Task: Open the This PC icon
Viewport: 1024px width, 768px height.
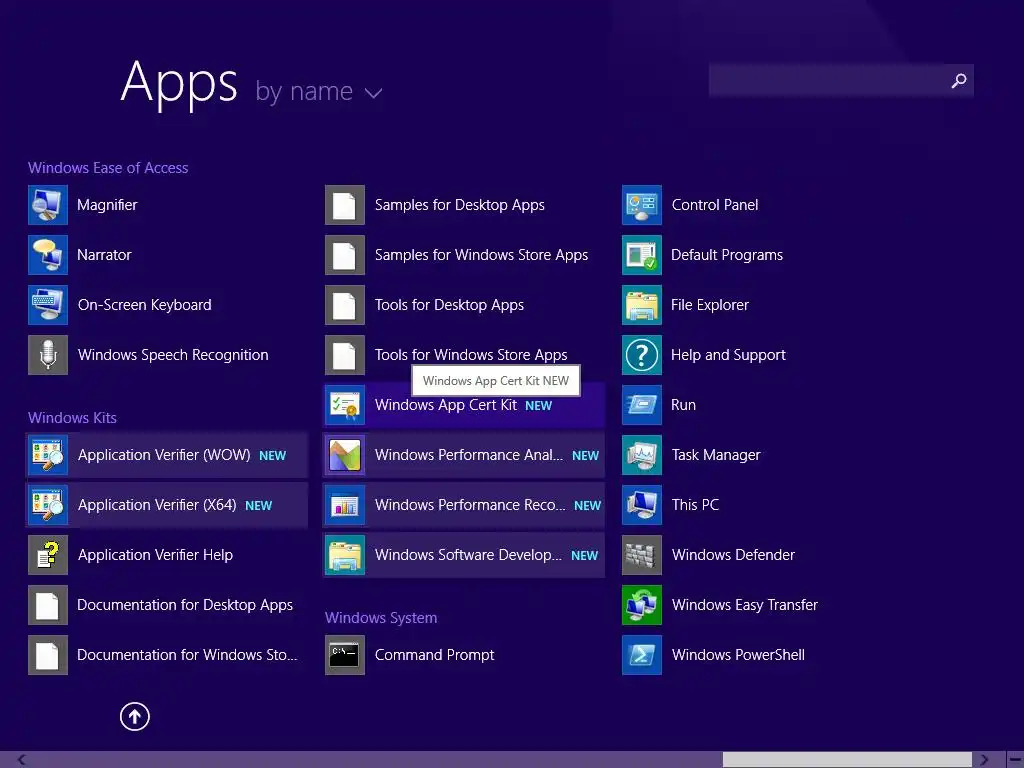Action: (642, 505)
